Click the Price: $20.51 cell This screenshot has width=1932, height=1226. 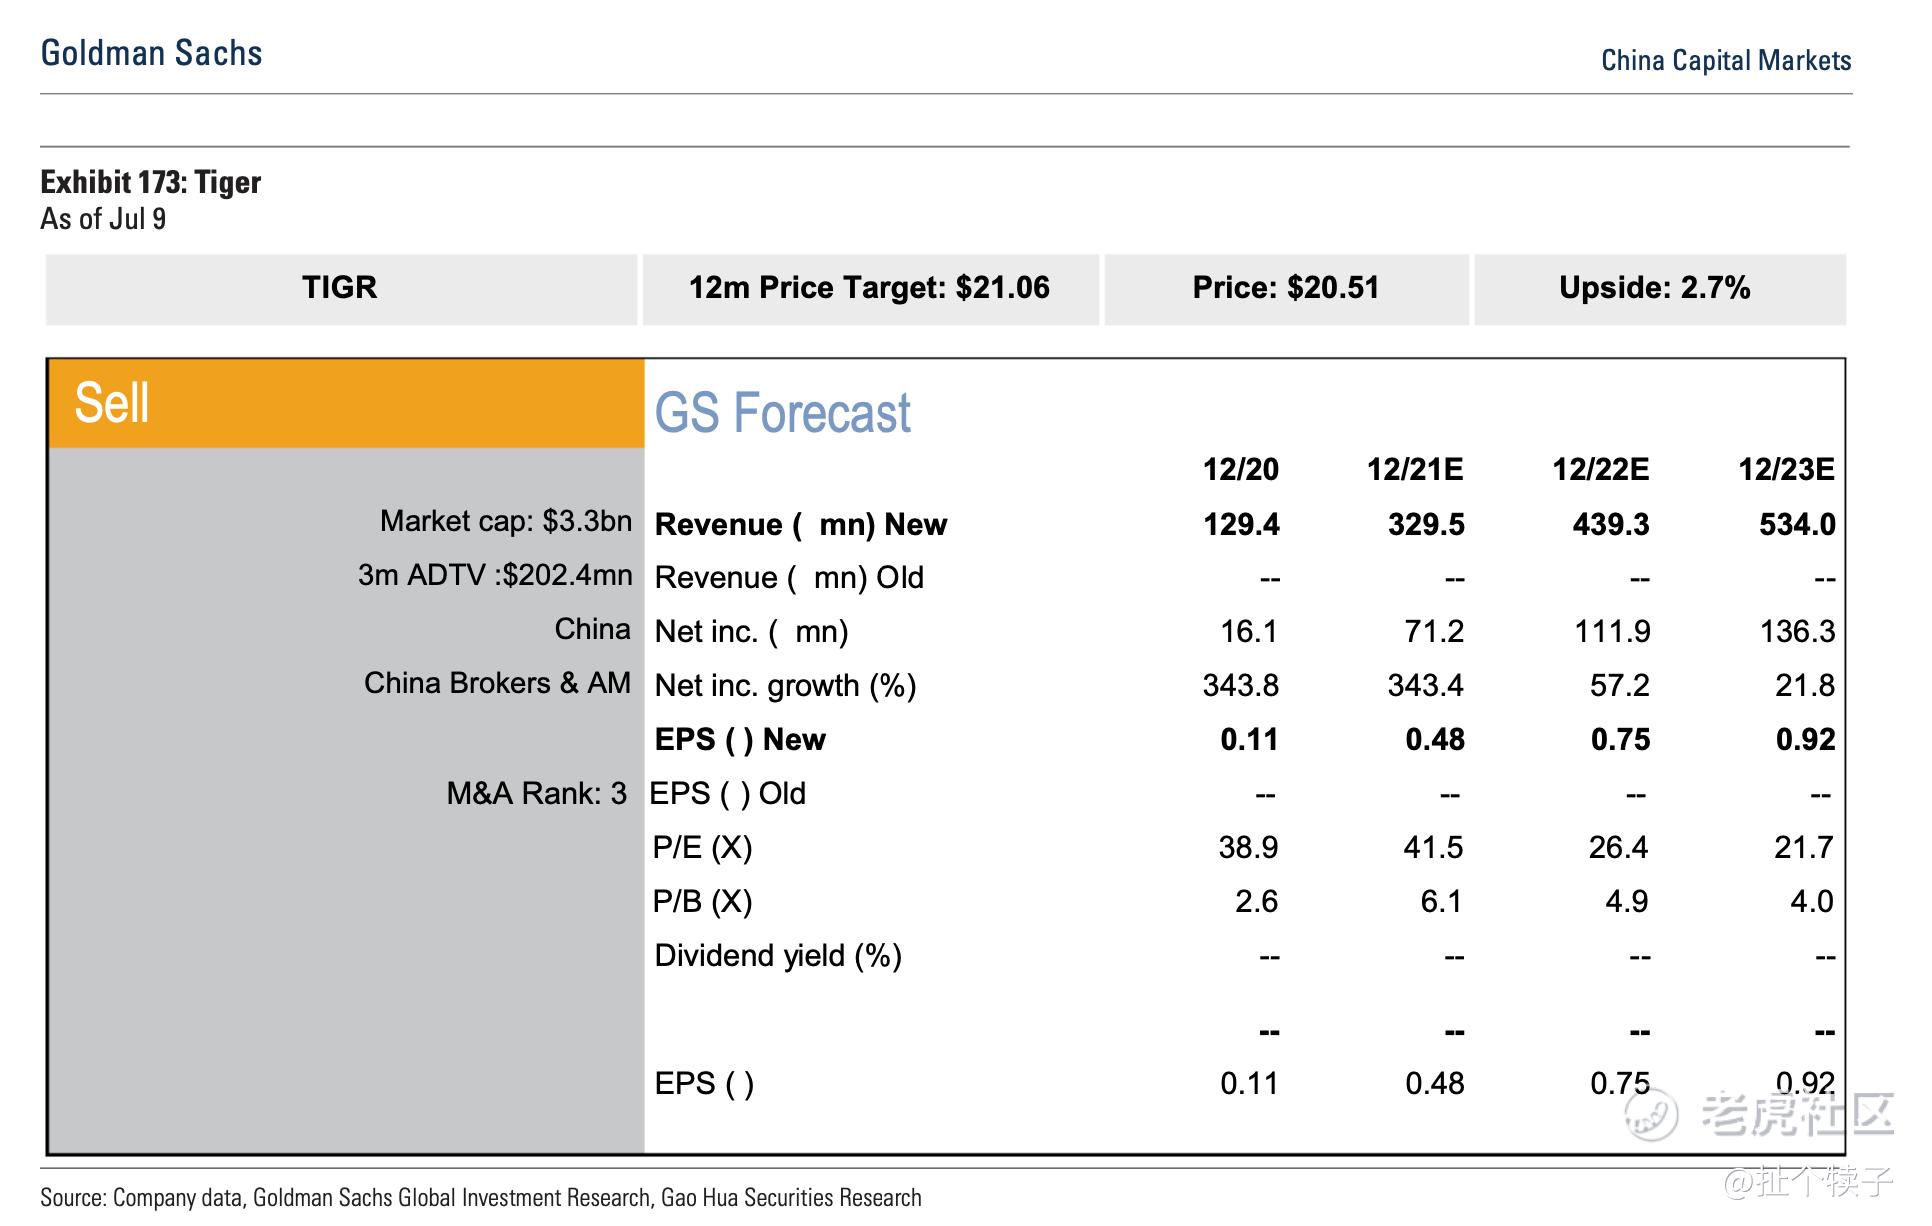[1286, 289]
